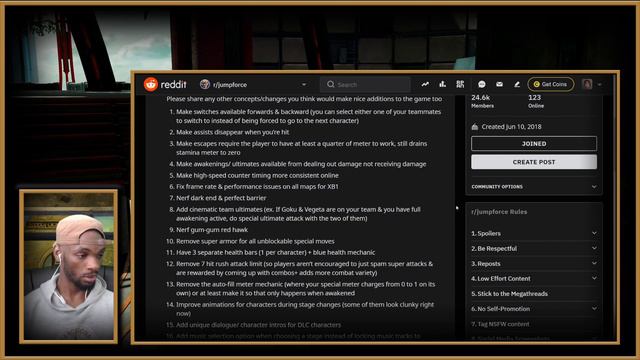Click 'Please share any other concepts/changes' line
The height and width of the screenshot is (360, 640).
[x=304, y=99]
